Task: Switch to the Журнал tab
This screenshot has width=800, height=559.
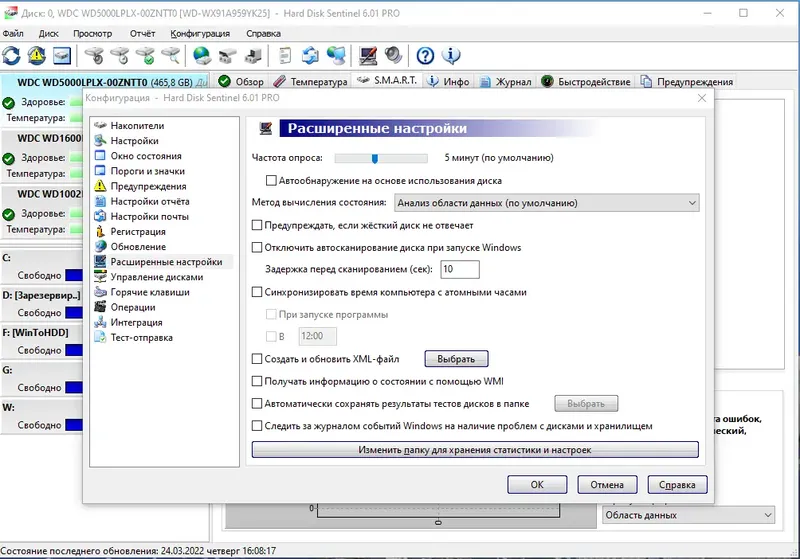Action: pyautogui.click(x=506, y=82)
